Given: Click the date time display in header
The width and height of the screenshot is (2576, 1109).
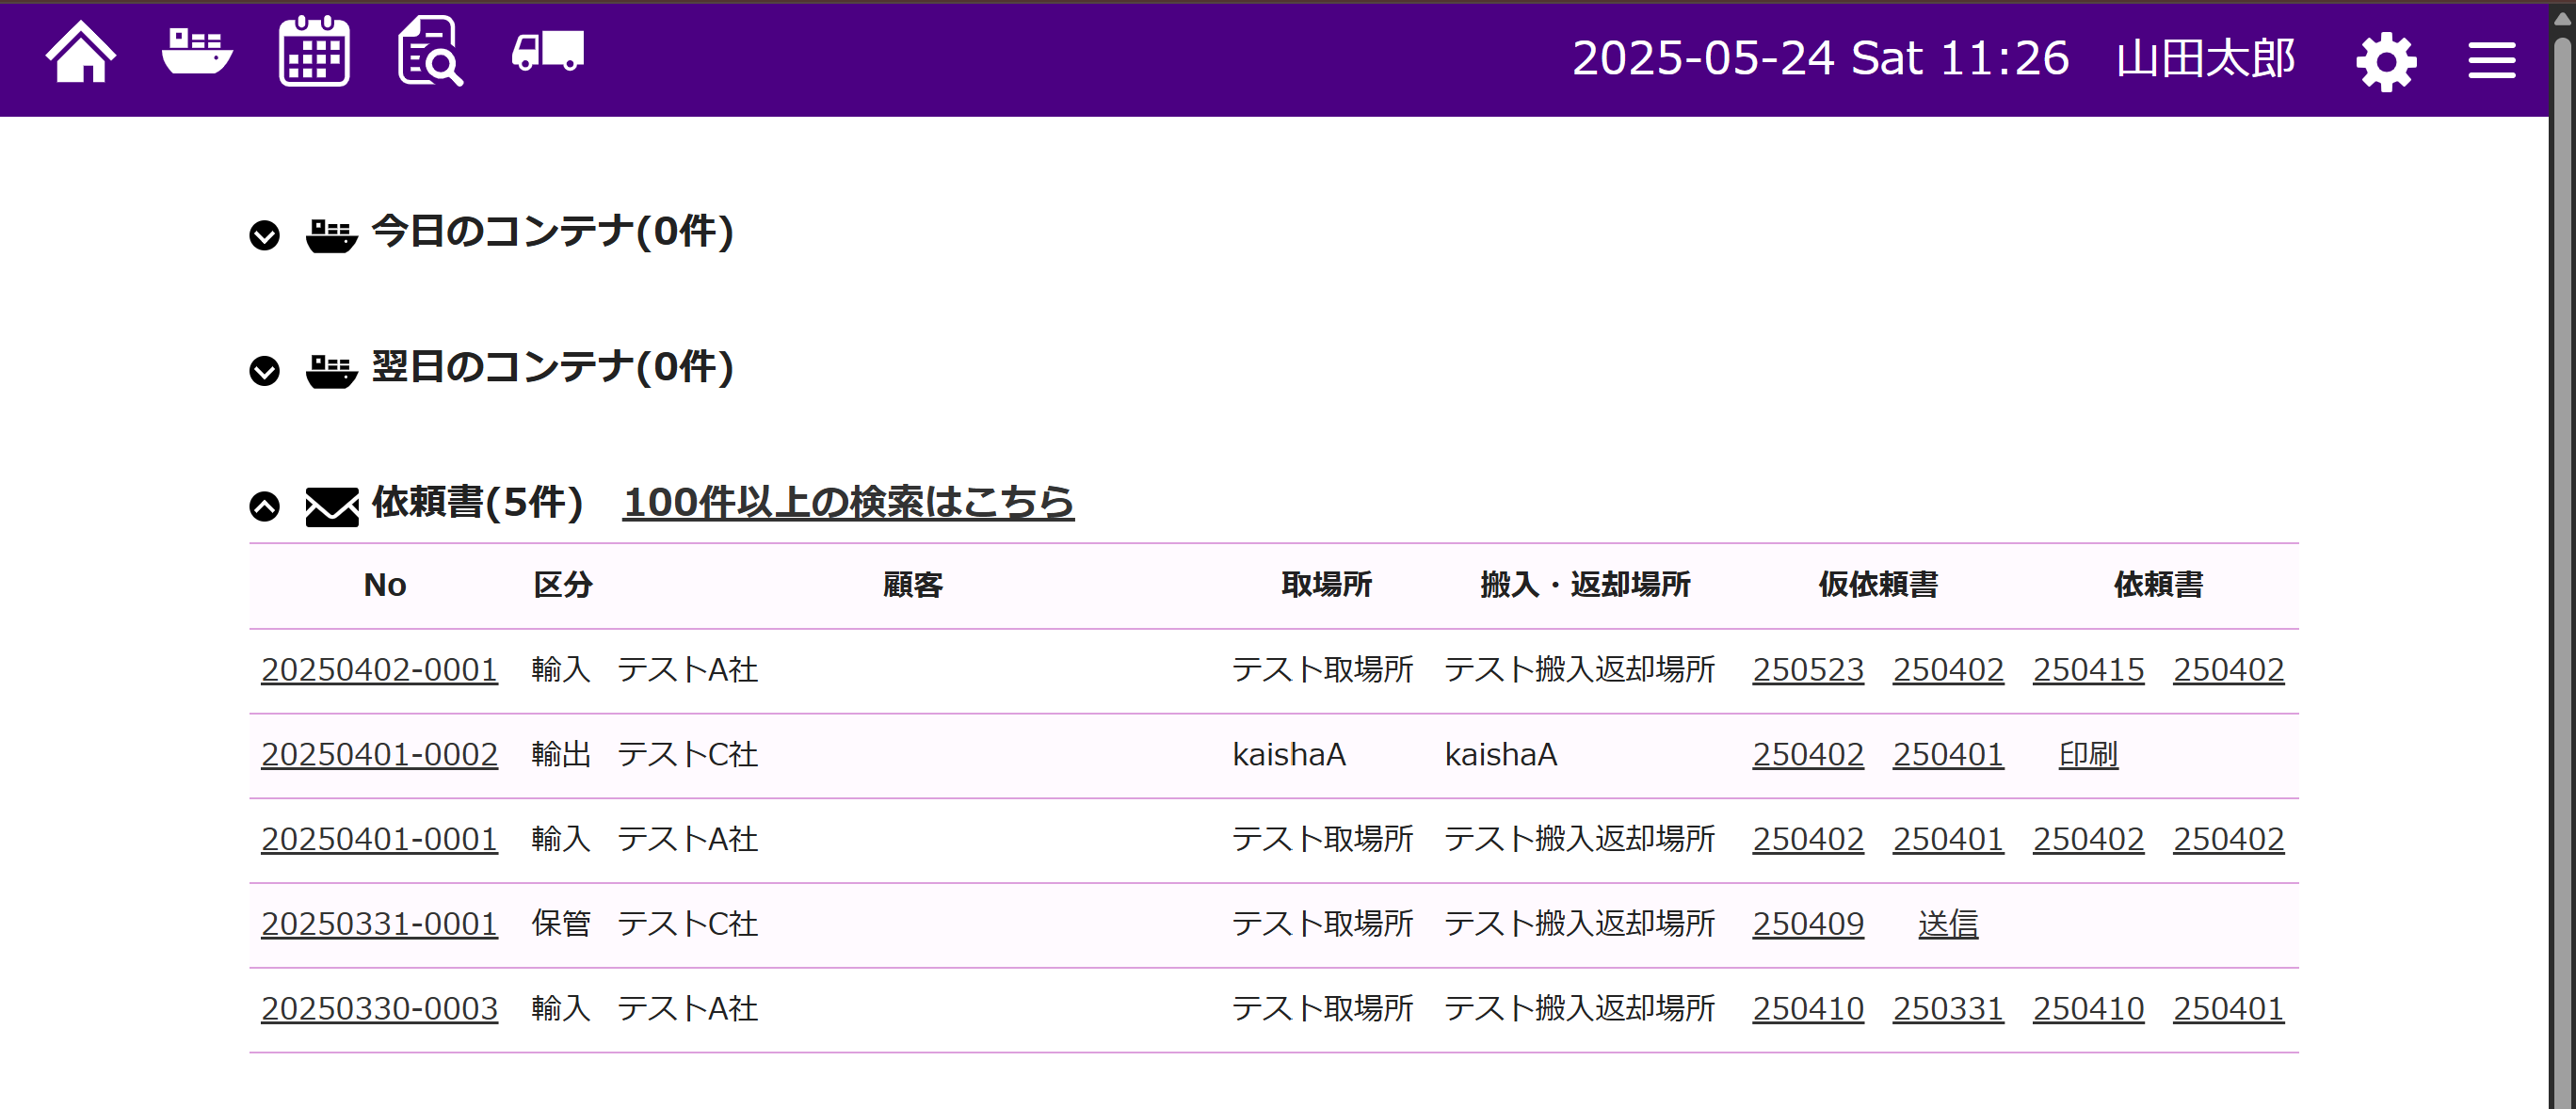Looking at the screenshot, I should (x=1820, y=58).
